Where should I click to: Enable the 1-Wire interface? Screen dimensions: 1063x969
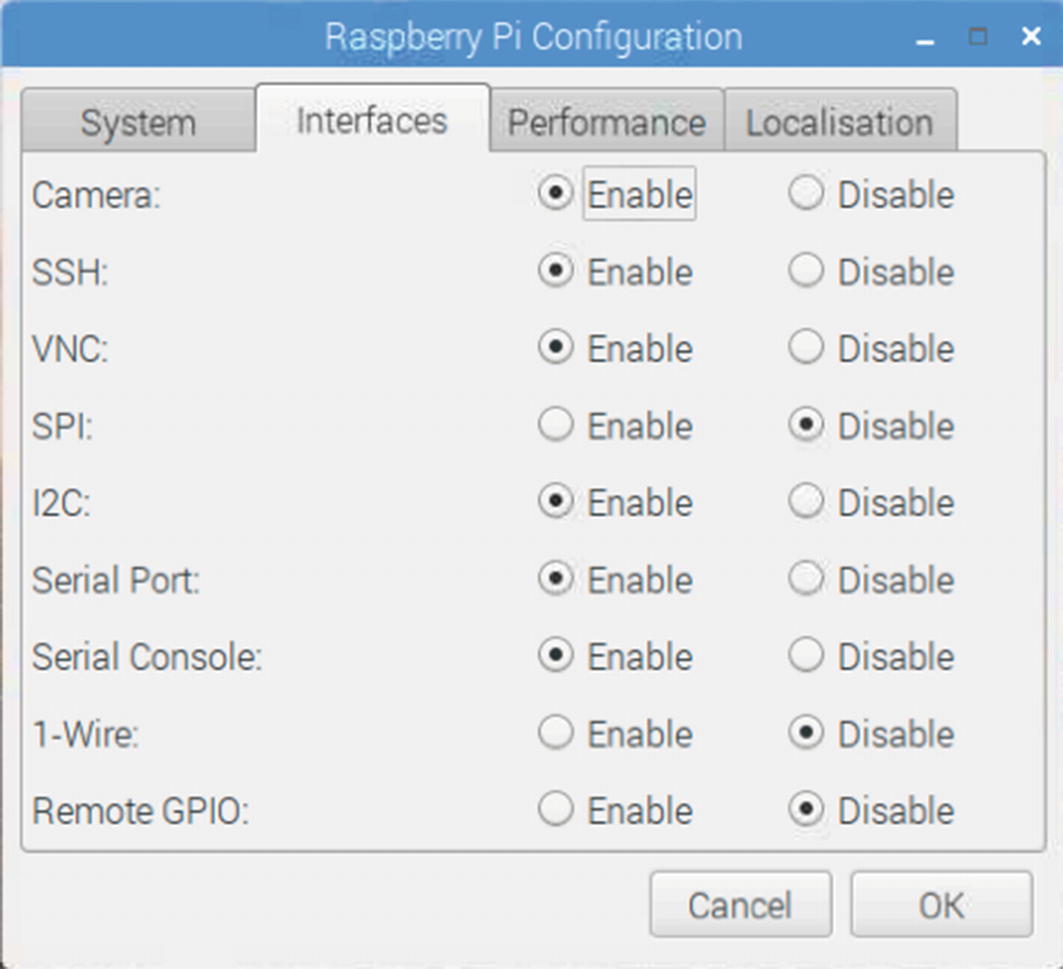click(556, 734)
